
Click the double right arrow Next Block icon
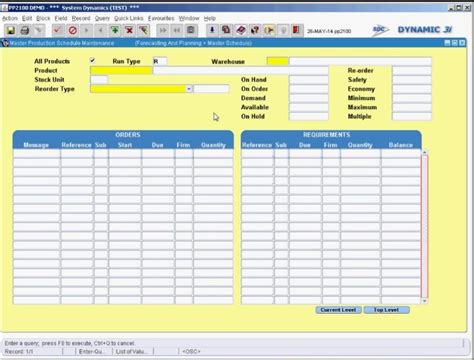tap(163, 31)
